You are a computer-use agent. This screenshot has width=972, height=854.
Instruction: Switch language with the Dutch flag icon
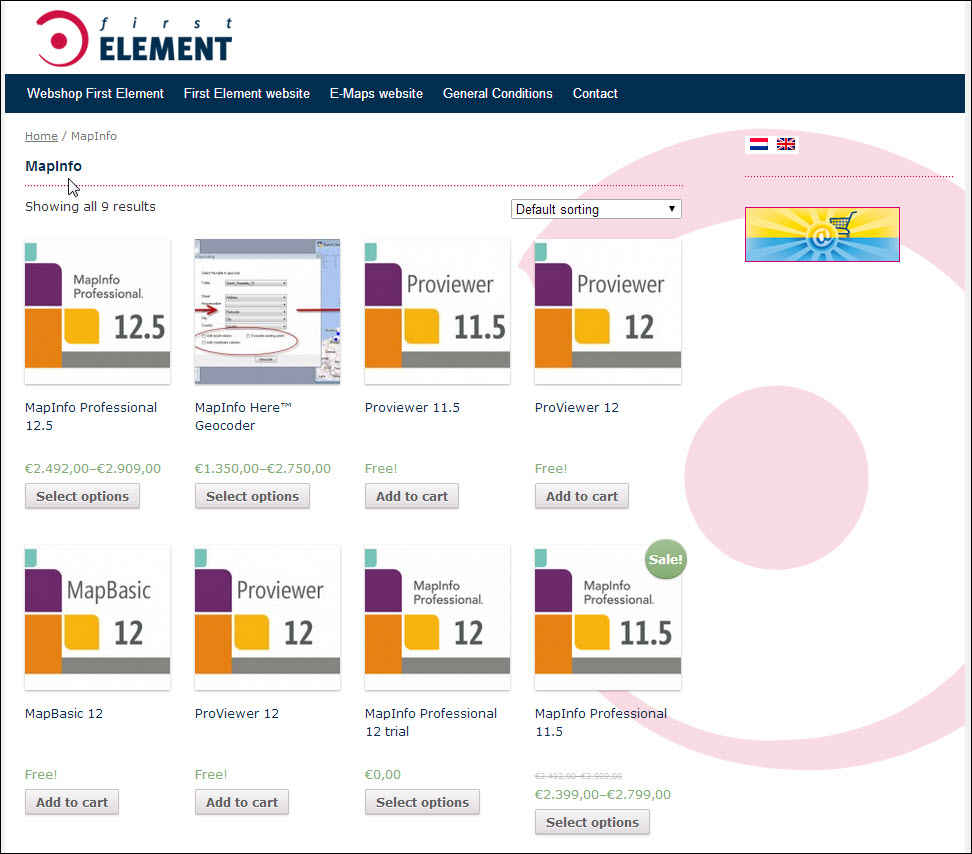click(x=759, y=144)
